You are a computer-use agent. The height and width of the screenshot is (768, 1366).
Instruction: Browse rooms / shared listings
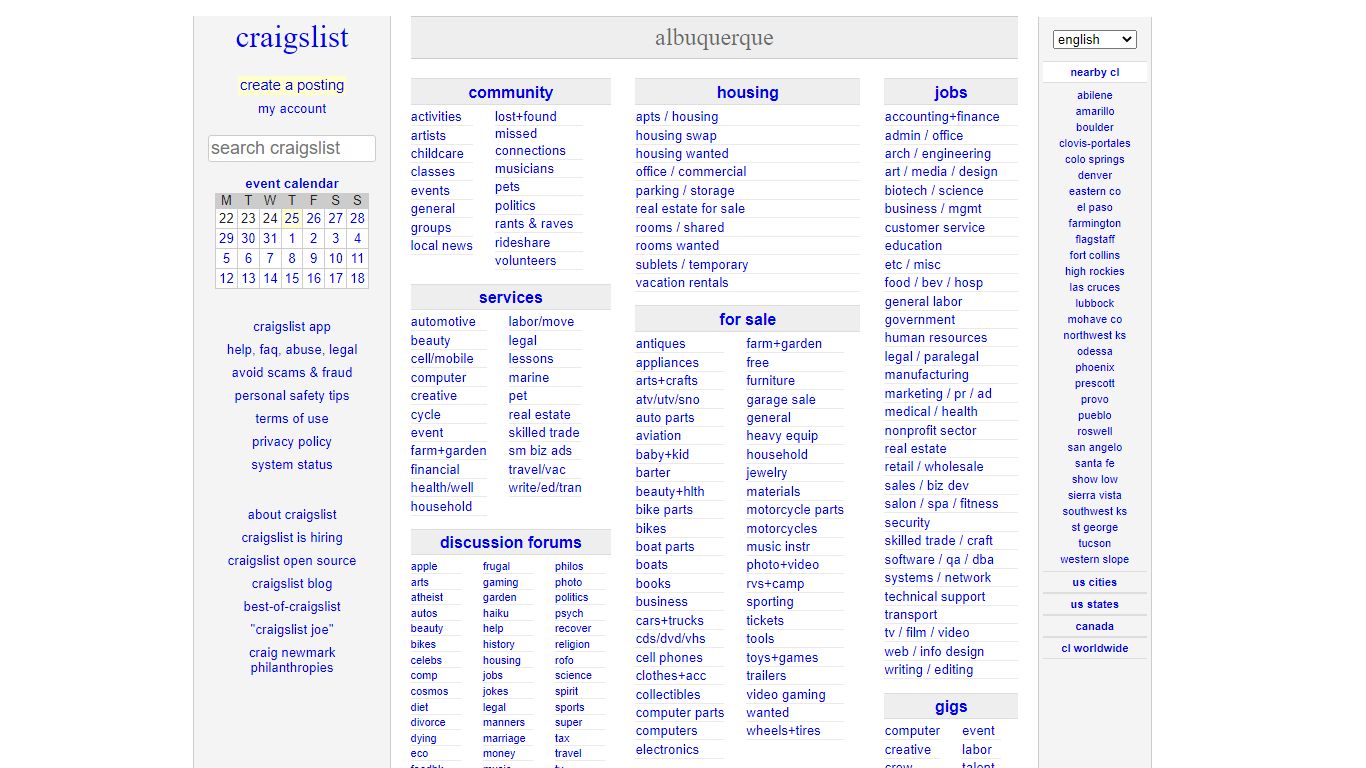[680, 227]
